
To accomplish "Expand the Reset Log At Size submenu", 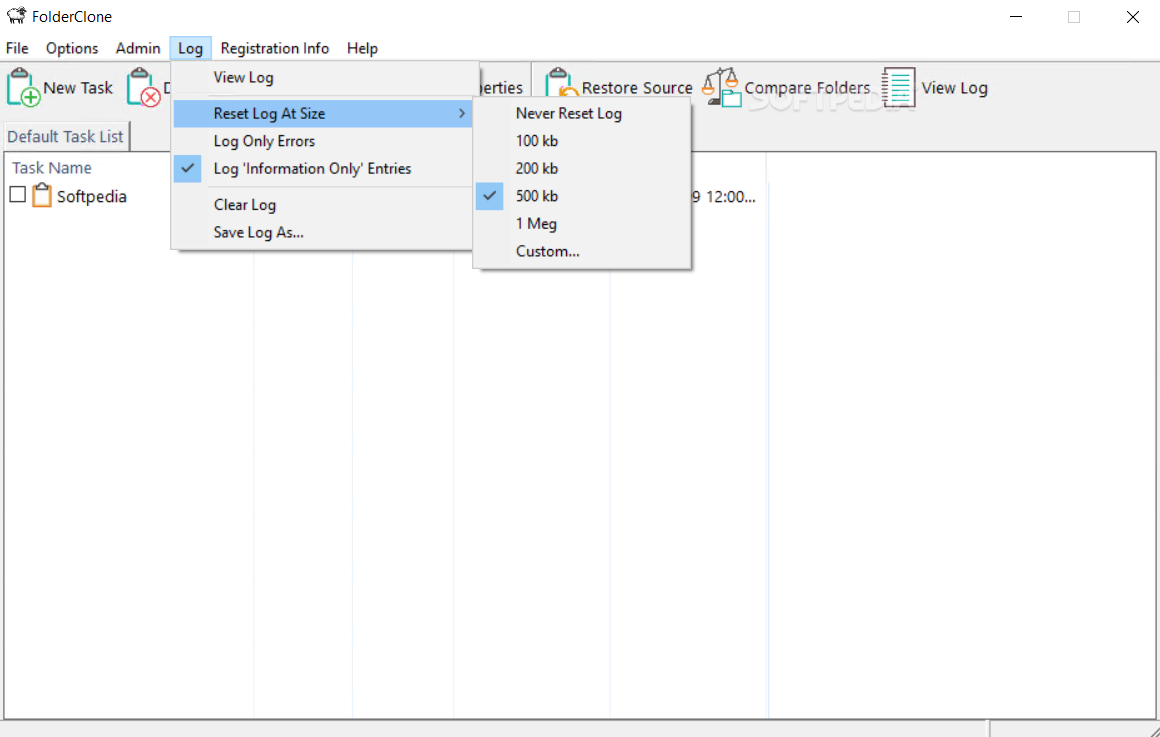I will click(323, 114).
